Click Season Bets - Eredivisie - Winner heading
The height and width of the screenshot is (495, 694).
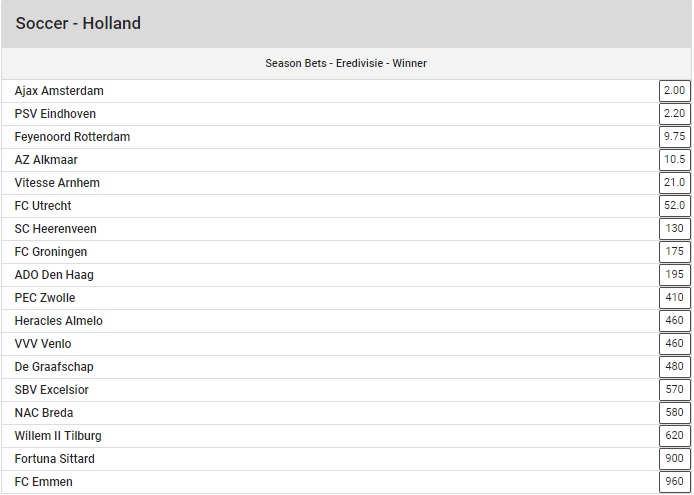tap(346, 63)
